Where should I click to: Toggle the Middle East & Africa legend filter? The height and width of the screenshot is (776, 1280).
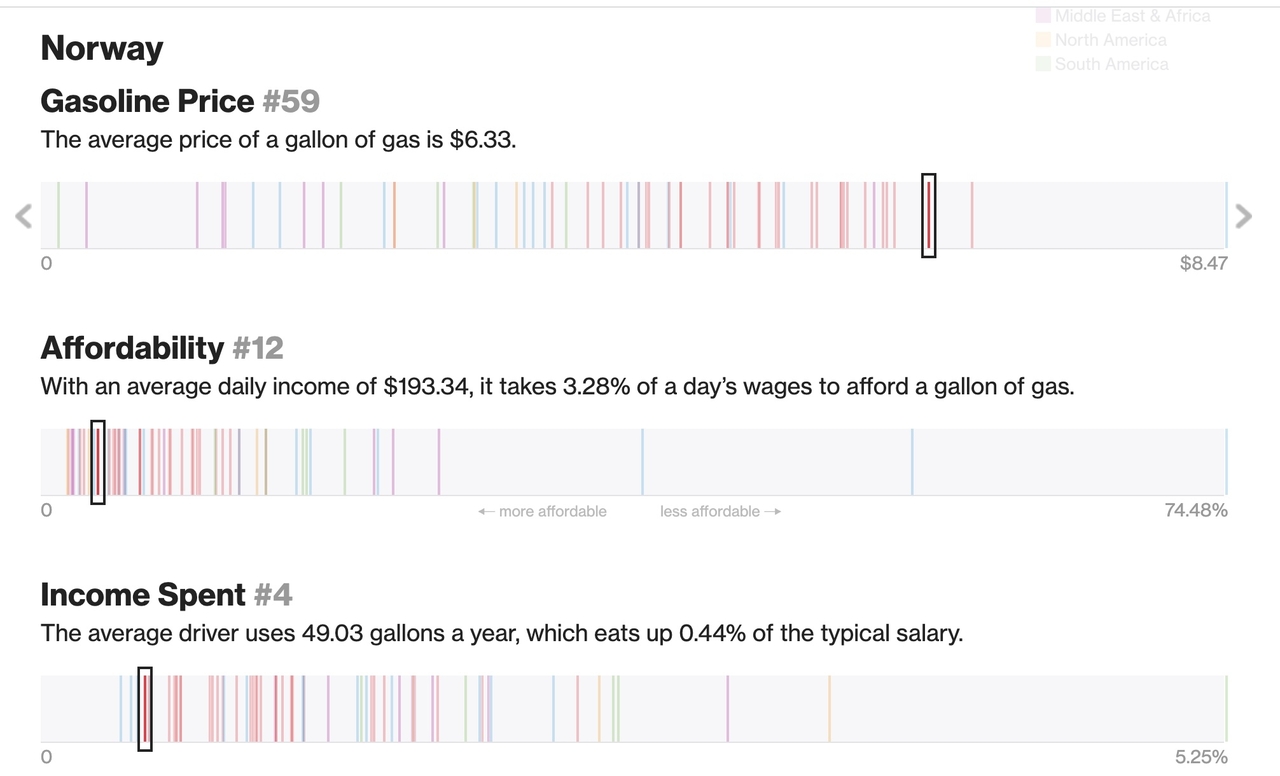coord(1122,16)
